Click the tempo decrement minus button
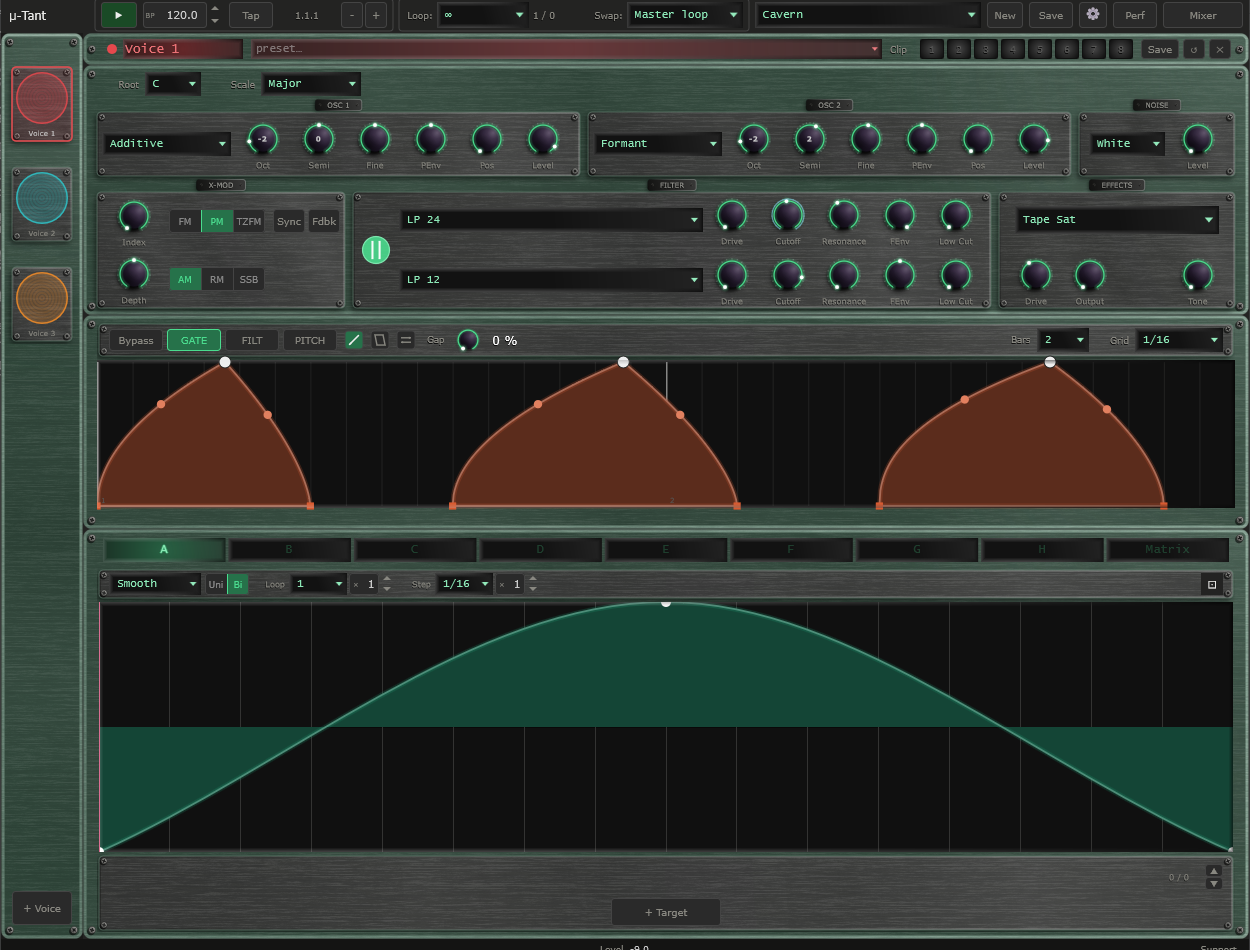The height and width of the screenshot is (950, 1250). coord(351,15)
